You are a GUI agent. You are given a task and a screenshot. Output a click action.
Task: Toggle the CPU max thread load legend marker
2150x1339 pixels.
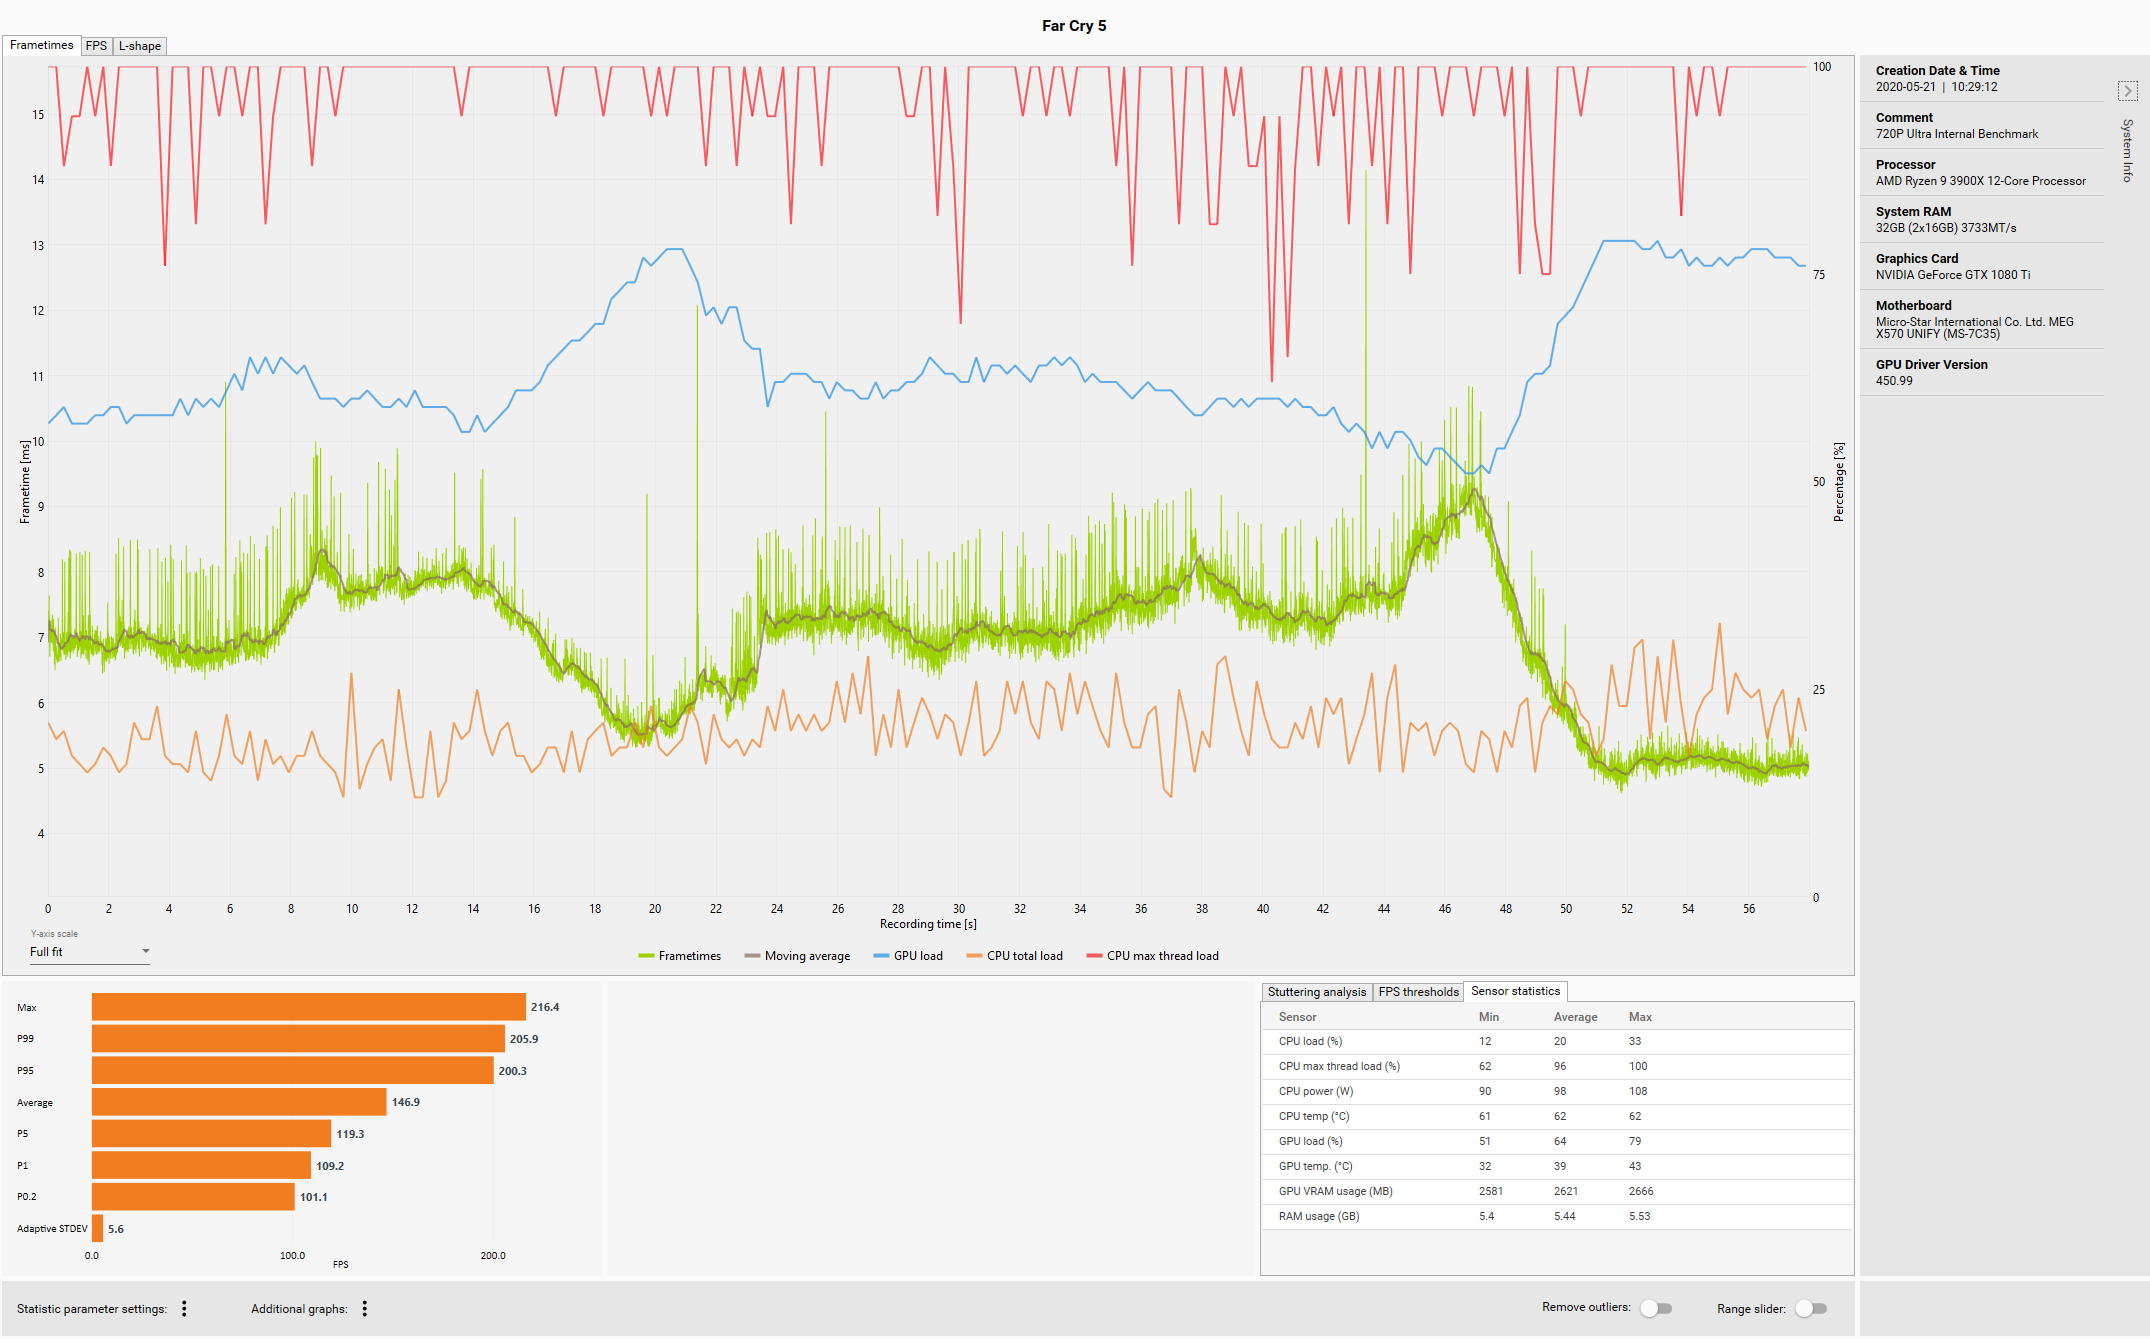[x=1094, y=956]
